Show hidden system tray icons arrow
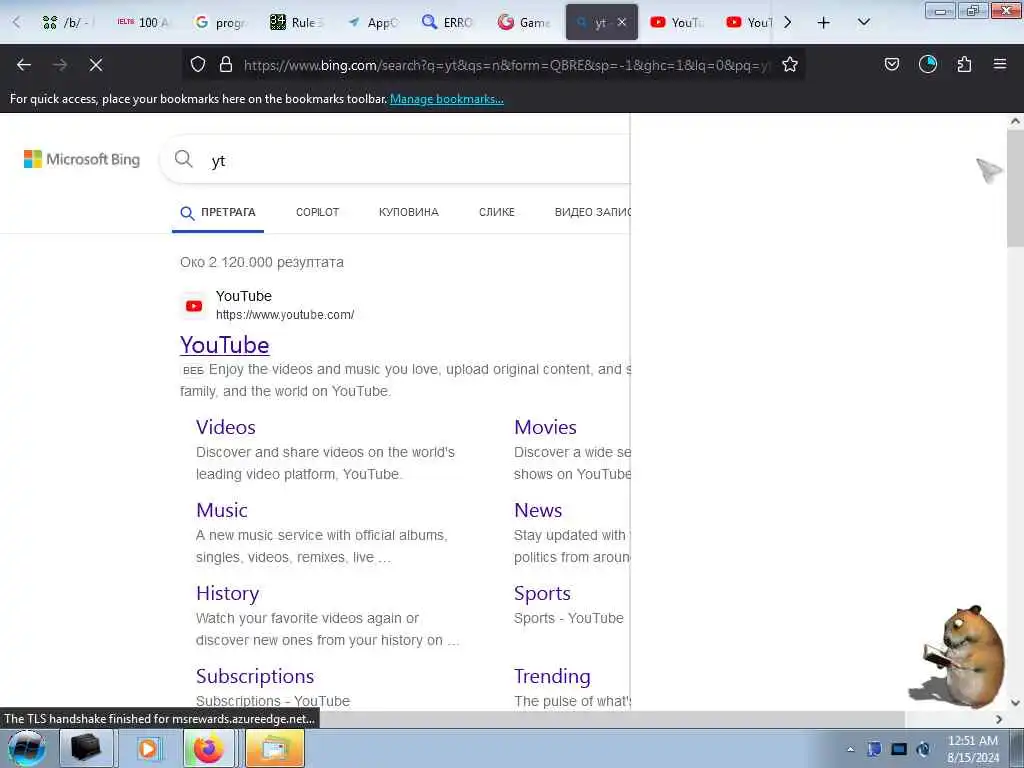 coord(850,749)
